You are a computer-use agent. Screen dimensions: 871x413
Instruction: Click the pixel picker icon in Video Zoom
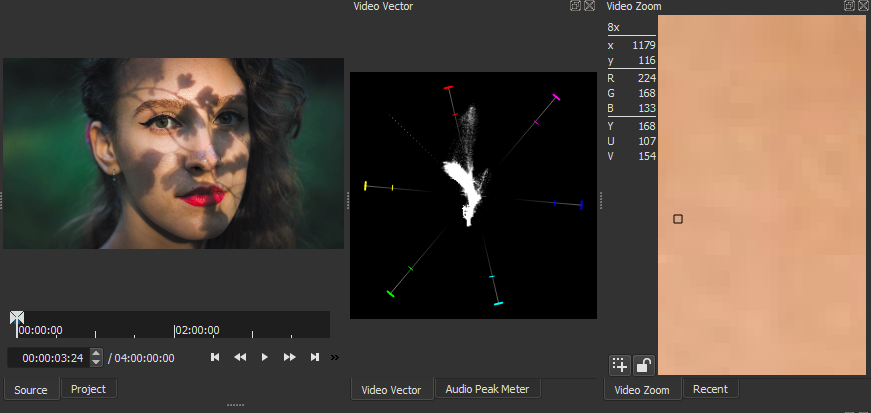tap(619, 365)
